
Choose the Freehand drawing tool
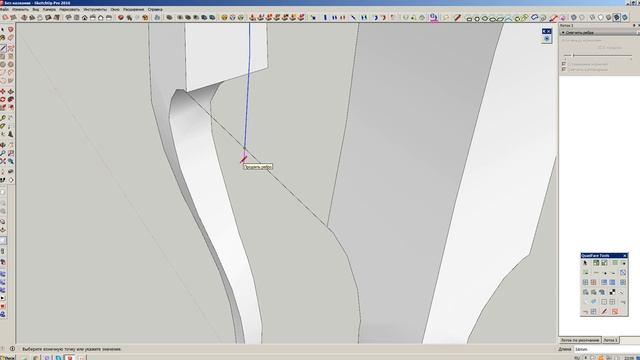(x=11, y=48)
